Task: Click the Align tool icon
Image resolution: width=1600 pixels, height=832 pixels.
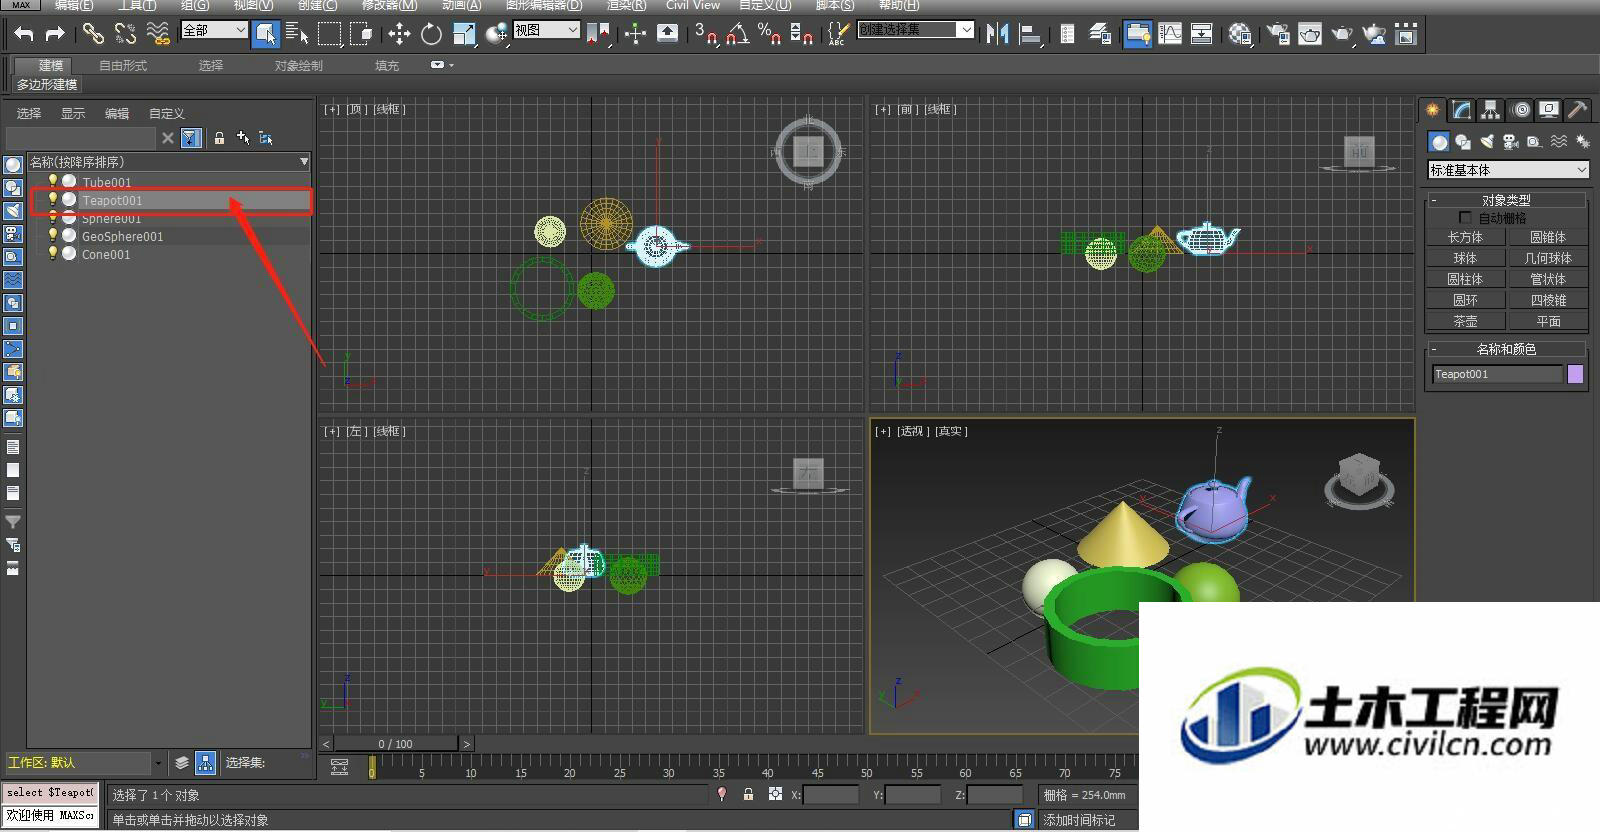Action: point(1029,34)
